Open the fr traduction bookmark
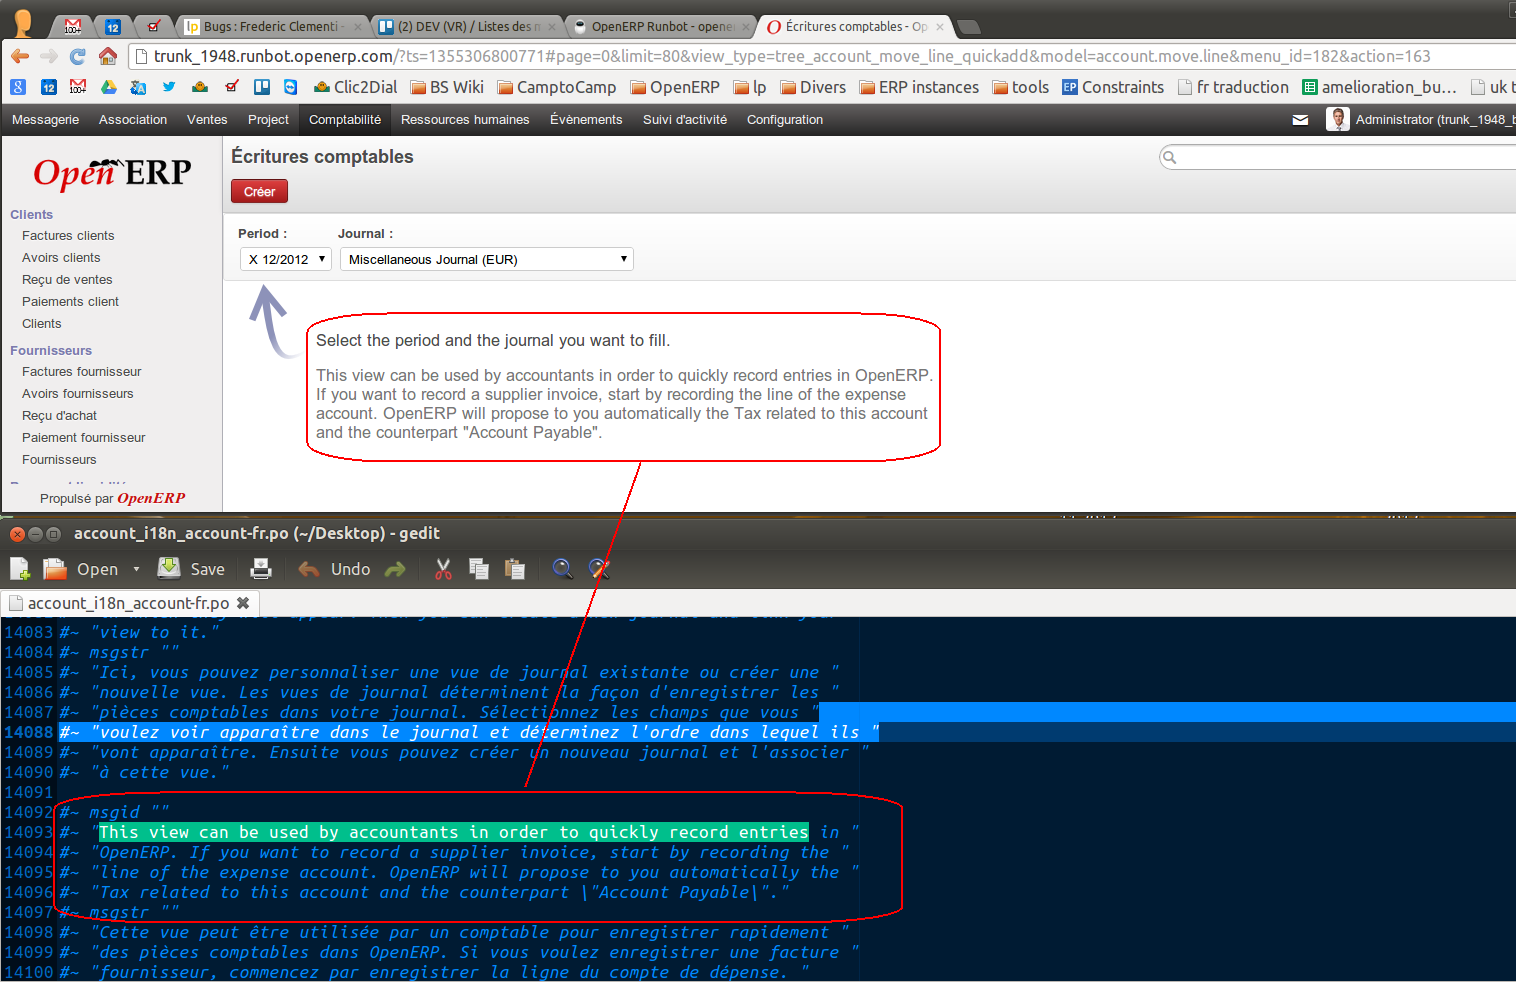Image resolution: width=1516 pixels, height=982 pixels. [x=1233, y=87]
